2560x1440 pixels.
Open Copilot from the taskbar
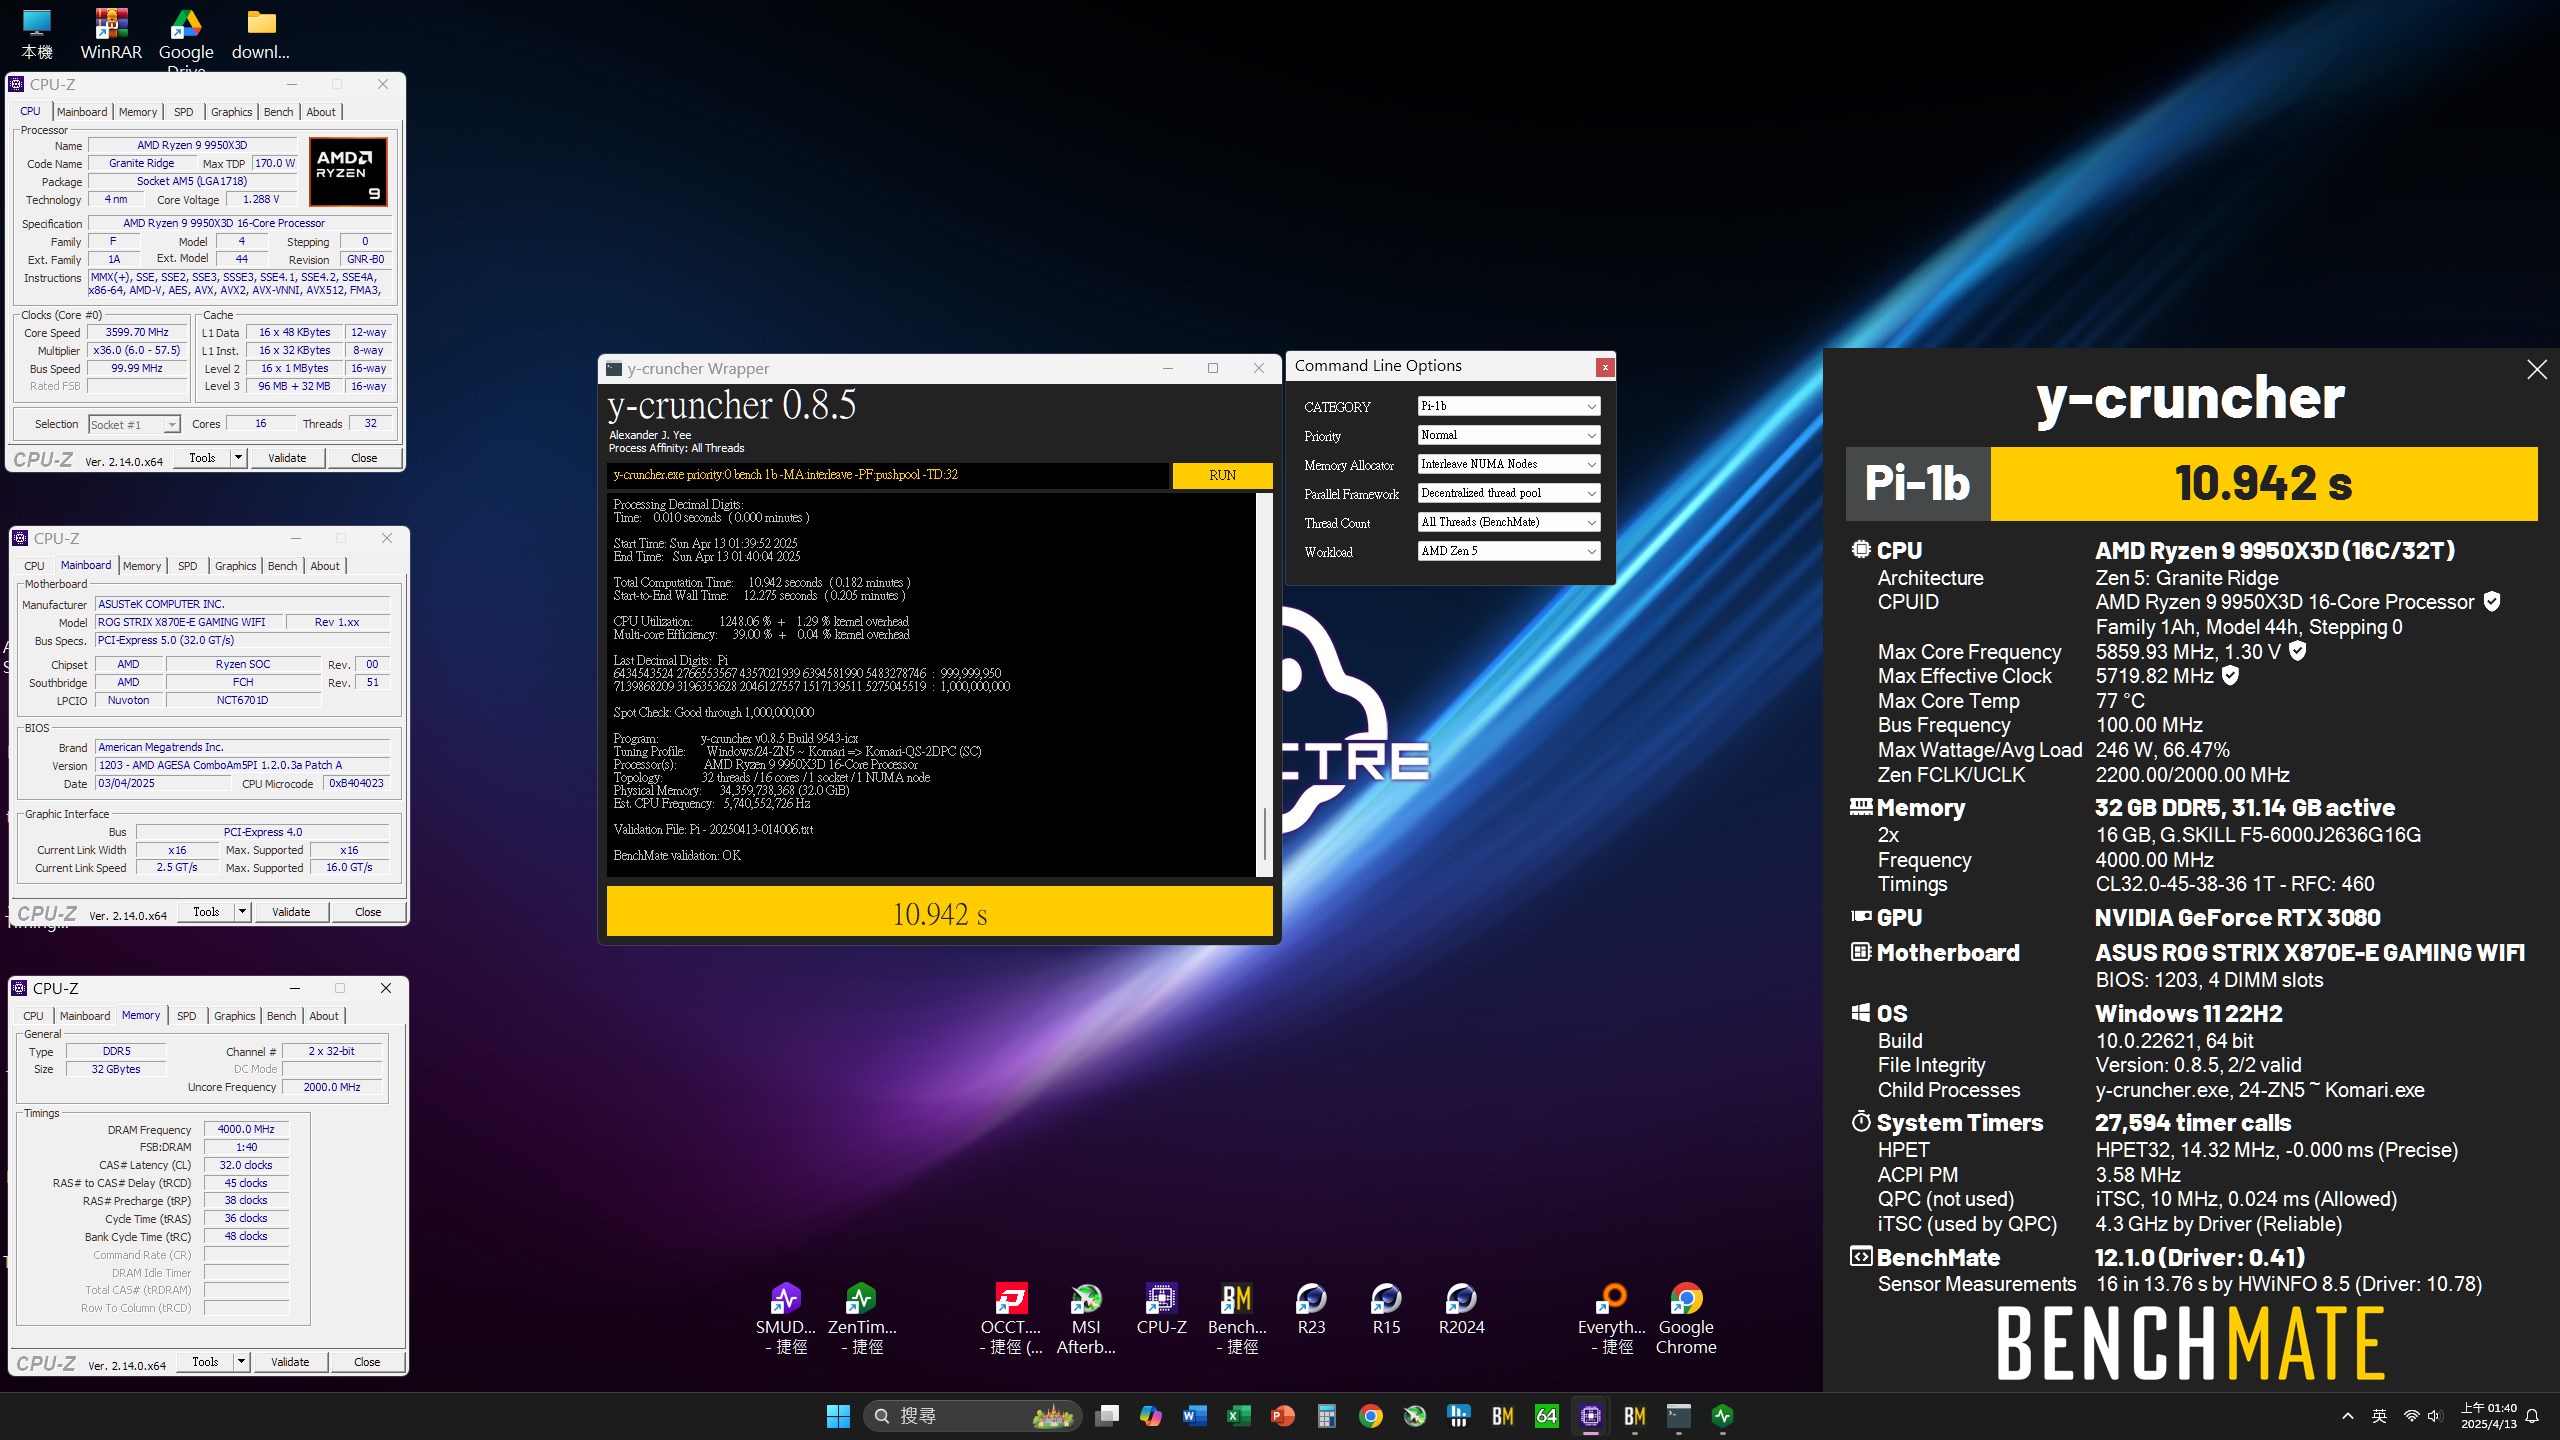pyautogui.click(x=1151, y=1416)
